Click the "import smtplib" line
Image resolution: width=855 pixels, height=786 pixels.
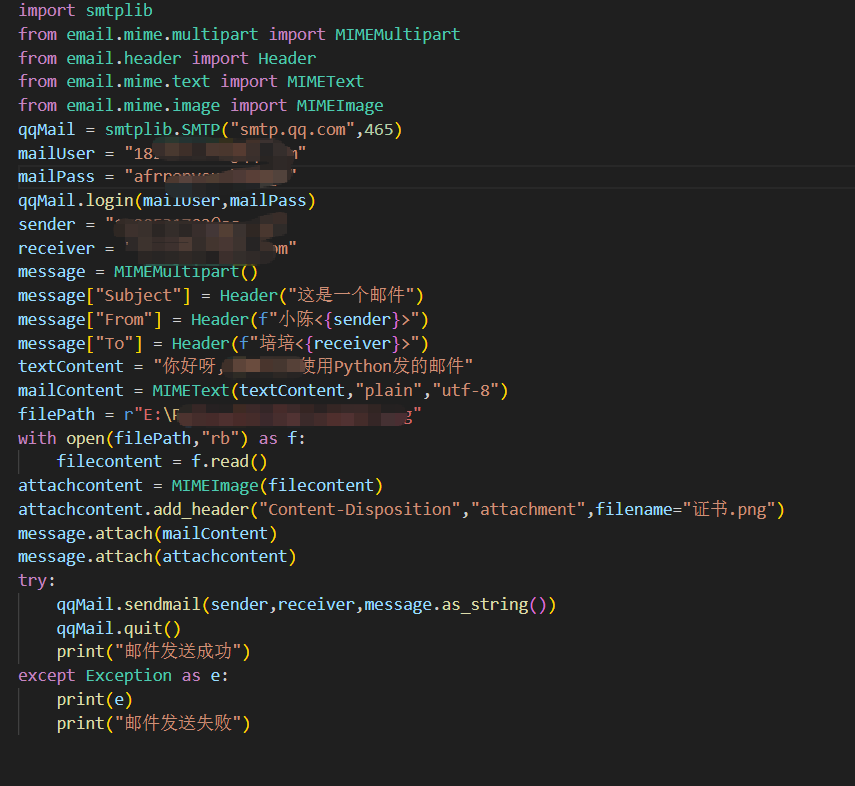click(x=85, y=10)
